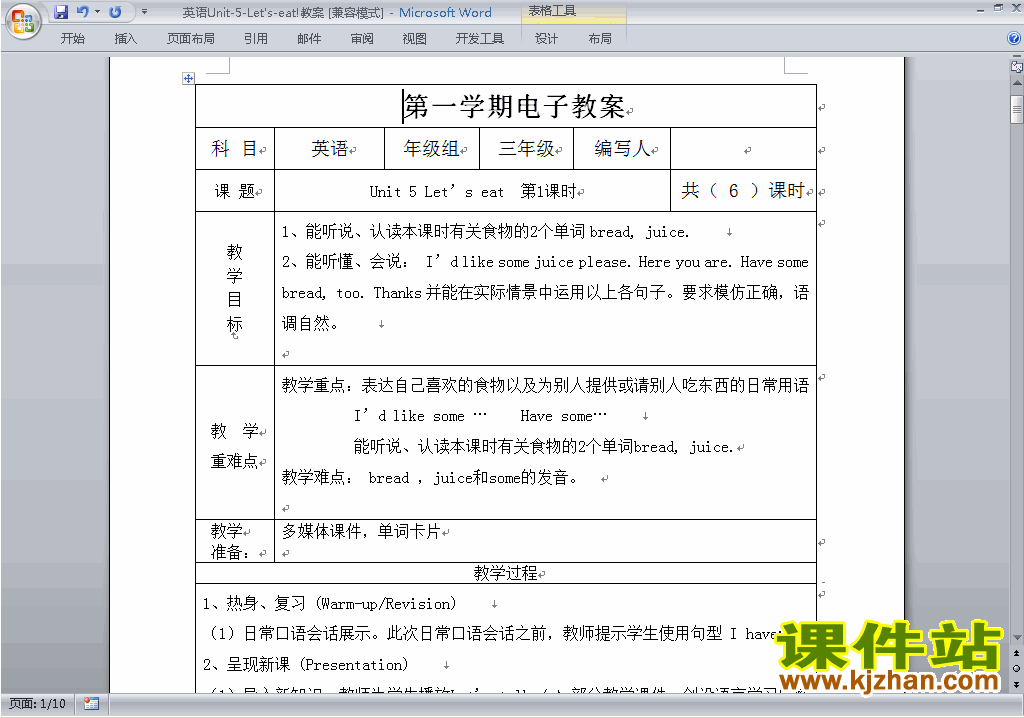
Task: Click the 年级组 table cell
Action: click(x=432, y=149)
